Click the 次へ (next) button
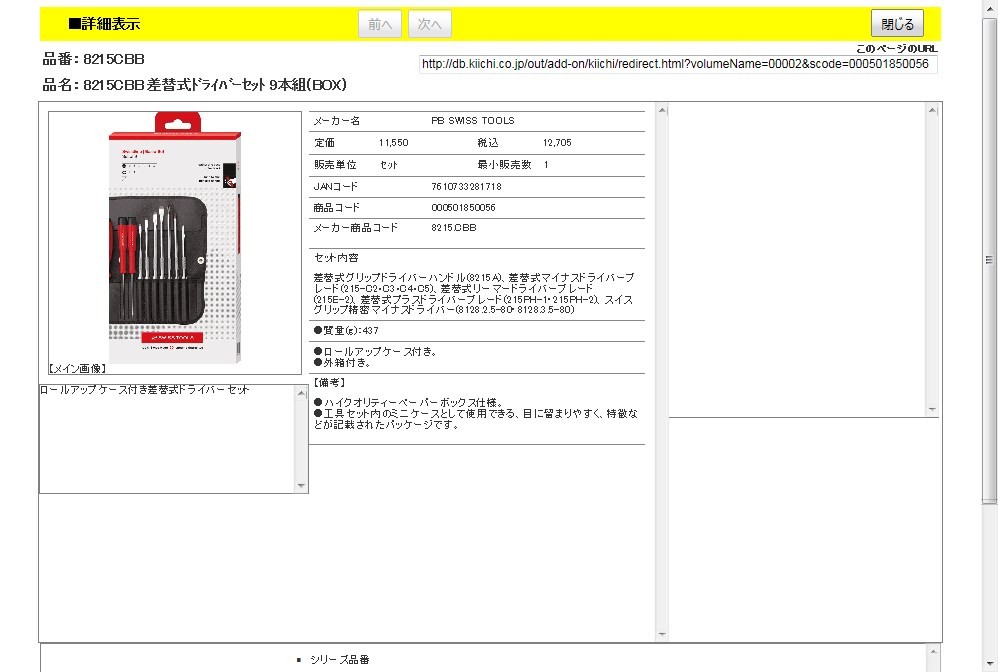The width and height of the screenshot is (998, 672). pyautogui.click(x=430, y=24)
